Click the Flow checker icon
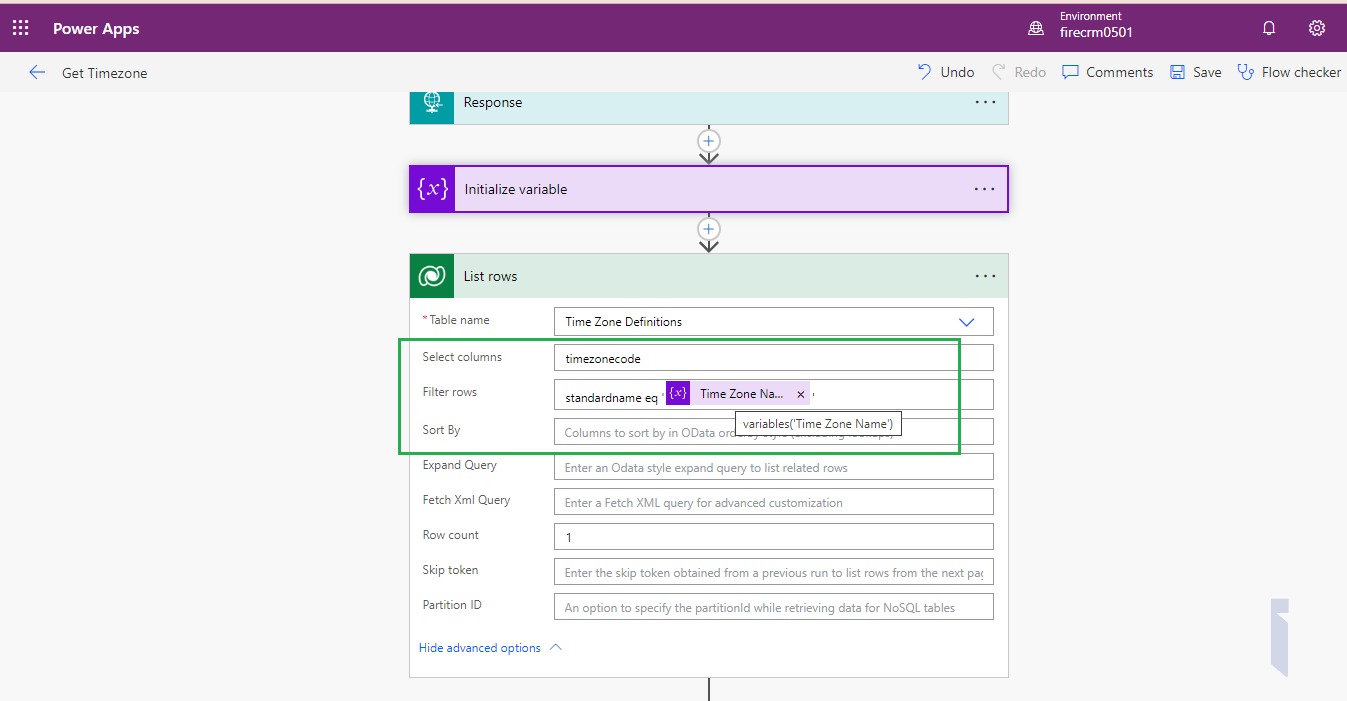This screenshot has height=701, width=1347. (1245, 71)
